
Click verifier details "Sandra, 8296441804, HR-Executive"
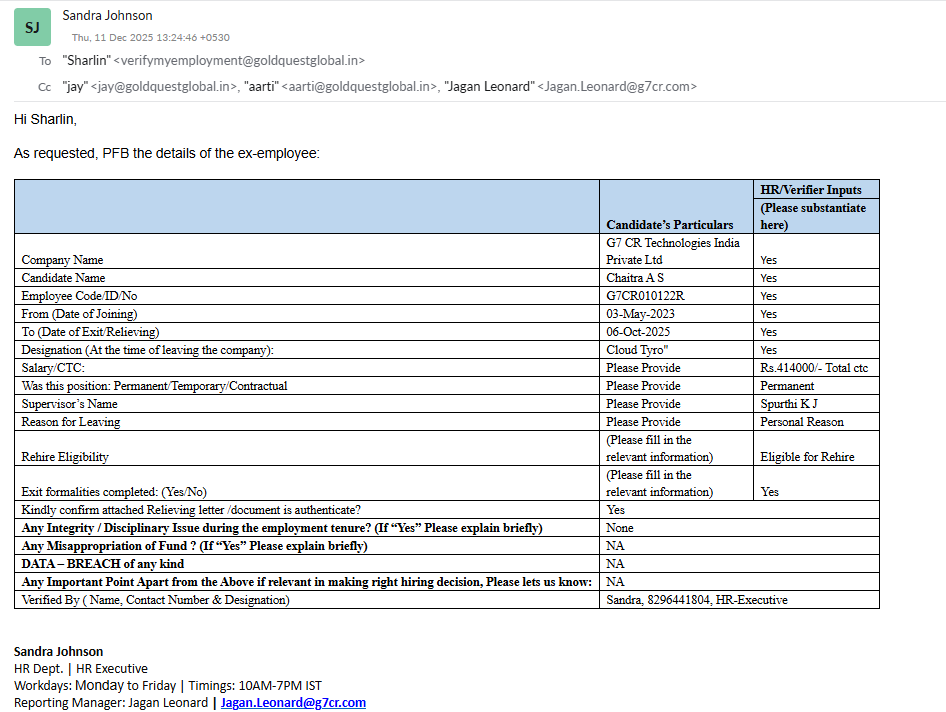point(696,600)
